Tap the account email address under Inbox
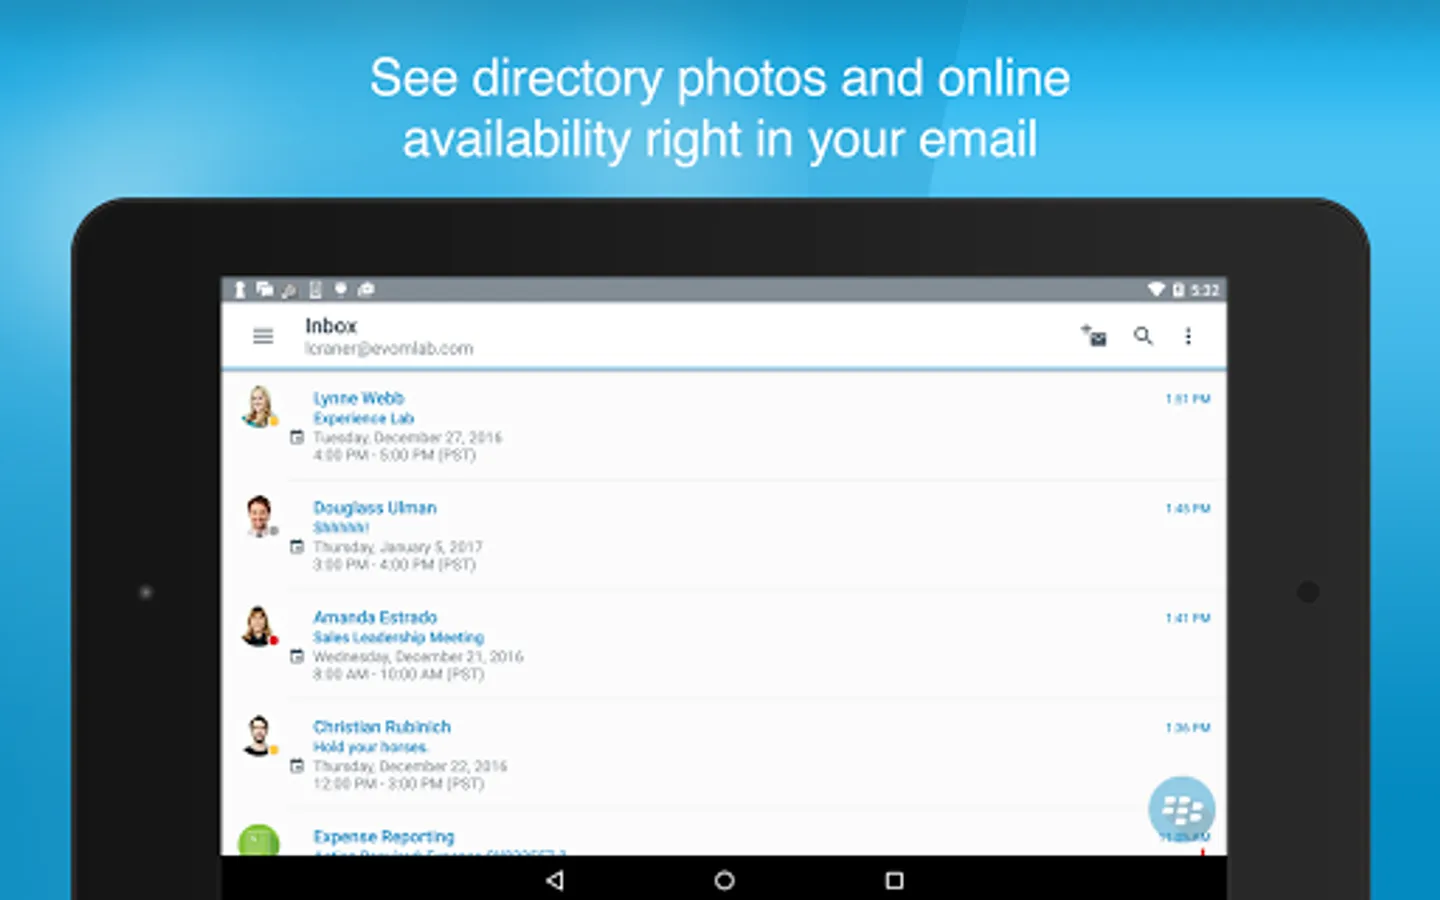Screen dimensions: 1440x900 (x=389, y=349)
